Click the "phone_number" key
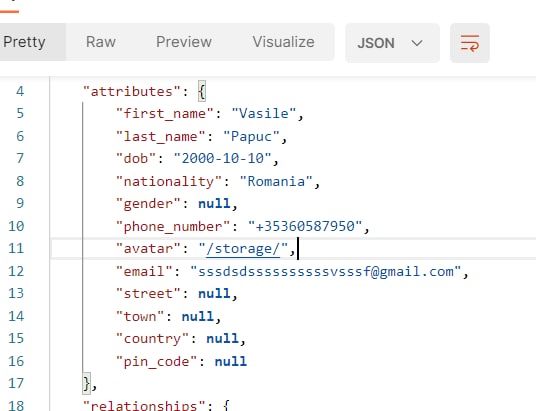The width and height of the screenshot is (536, 411). pos(173,226)
